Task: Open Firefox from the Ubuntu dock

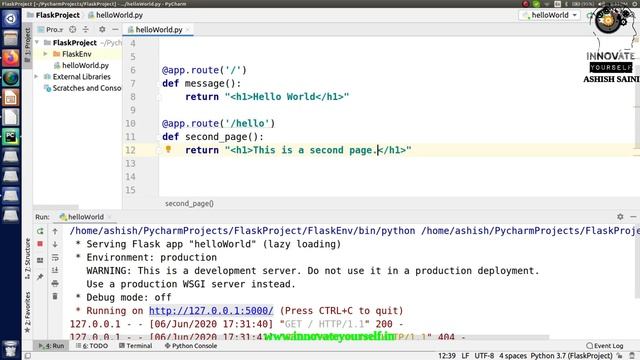Action: (11, 58)
